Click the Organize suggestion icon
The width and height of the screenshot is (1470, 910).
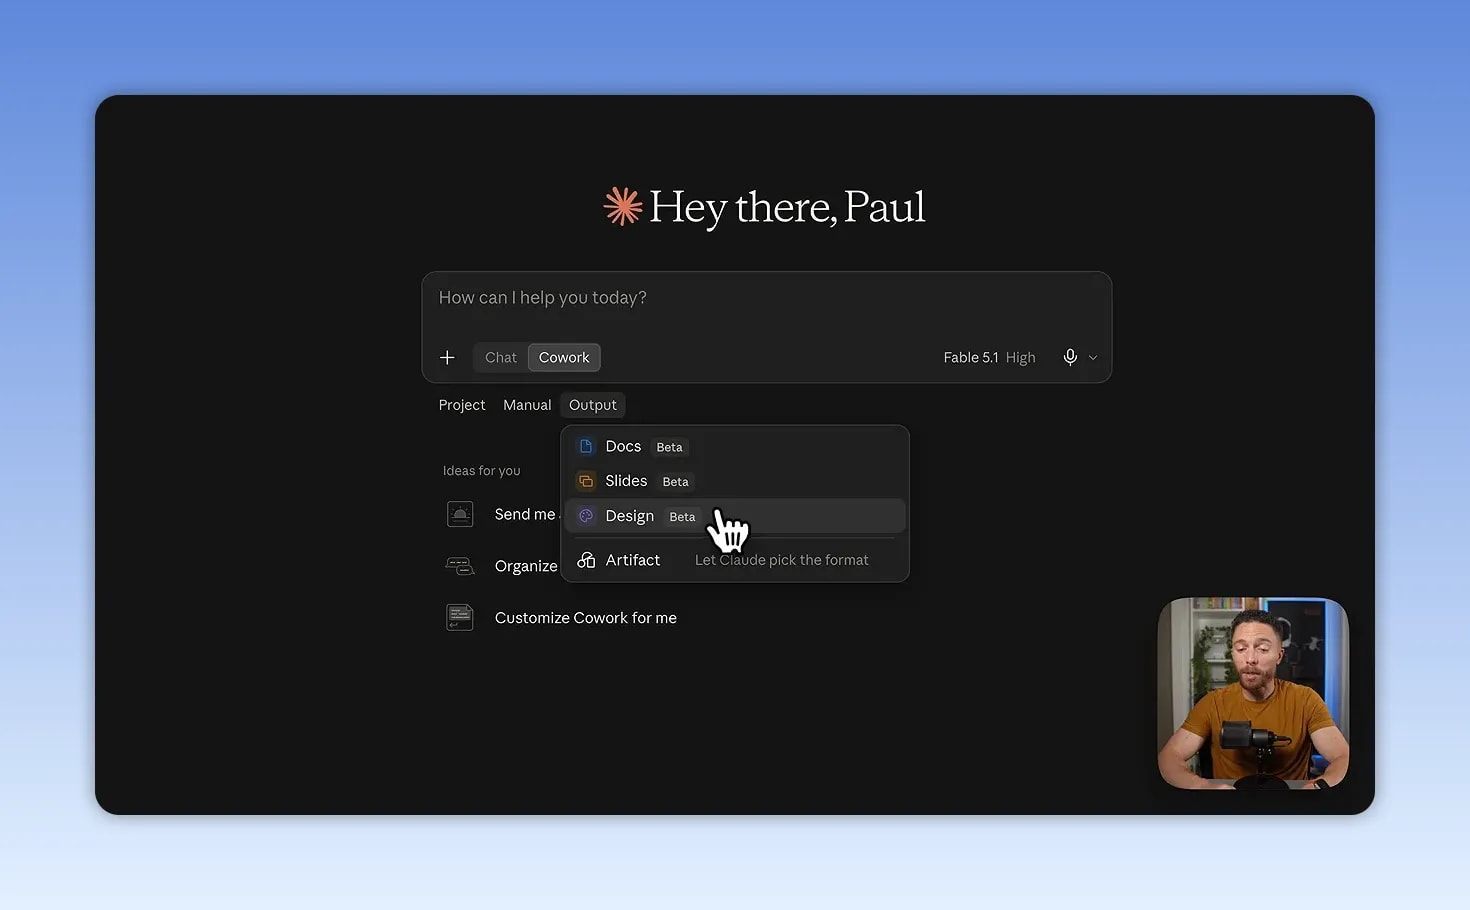click(x=460, y=566)
